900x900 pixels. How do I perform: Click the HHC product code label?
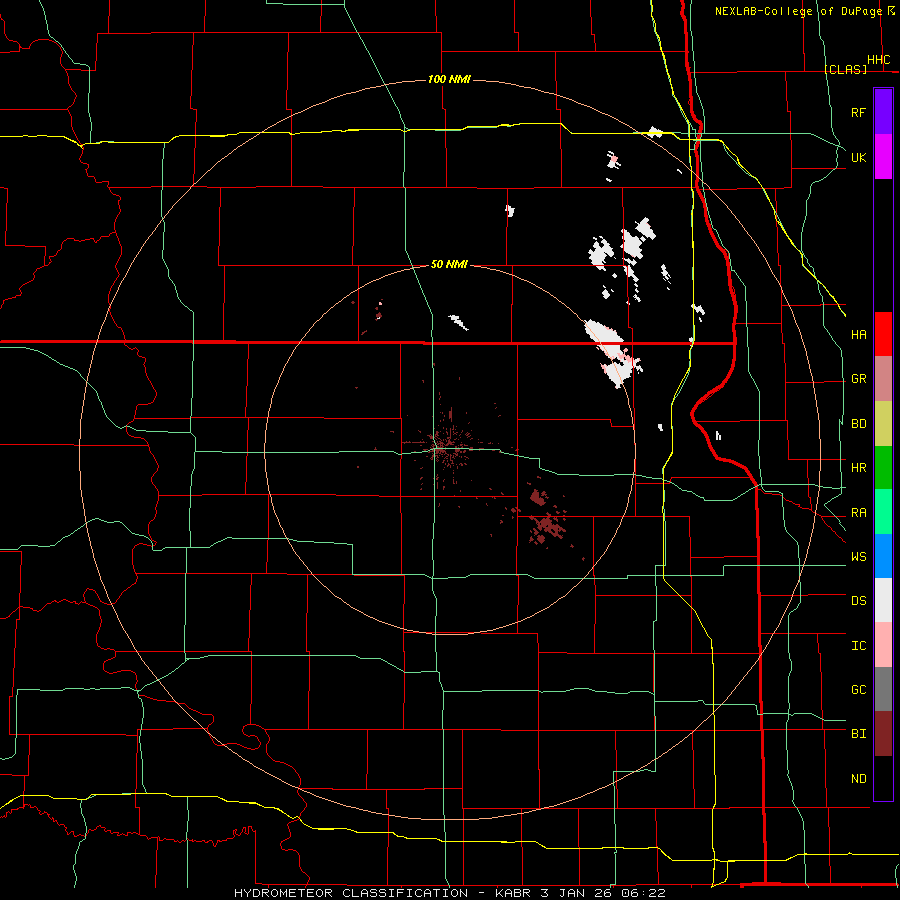(x=879, y=60)
